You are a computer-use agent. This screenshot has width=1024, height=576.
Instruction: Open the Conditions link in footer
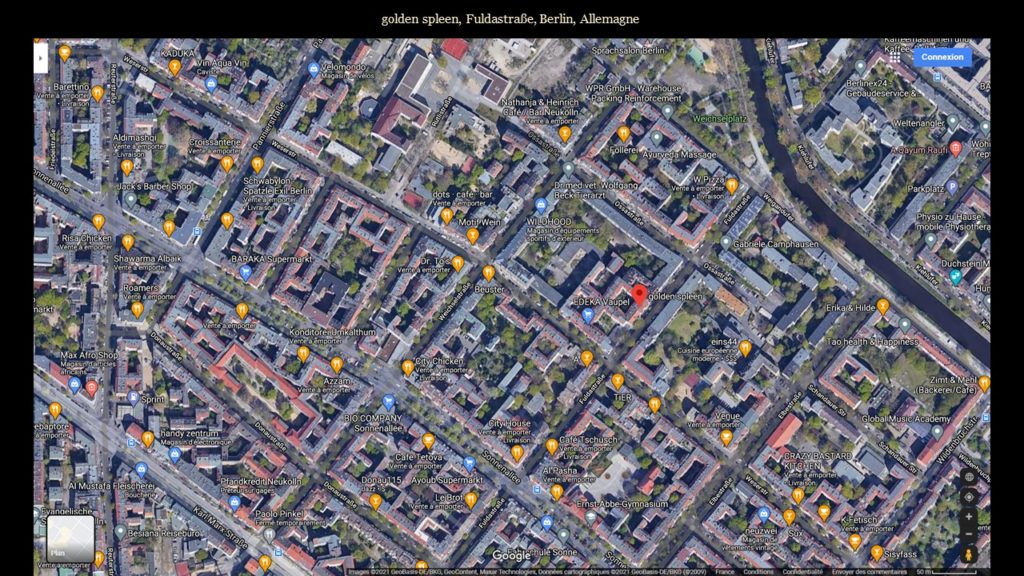pyautogui.click(x=757, y=571)
